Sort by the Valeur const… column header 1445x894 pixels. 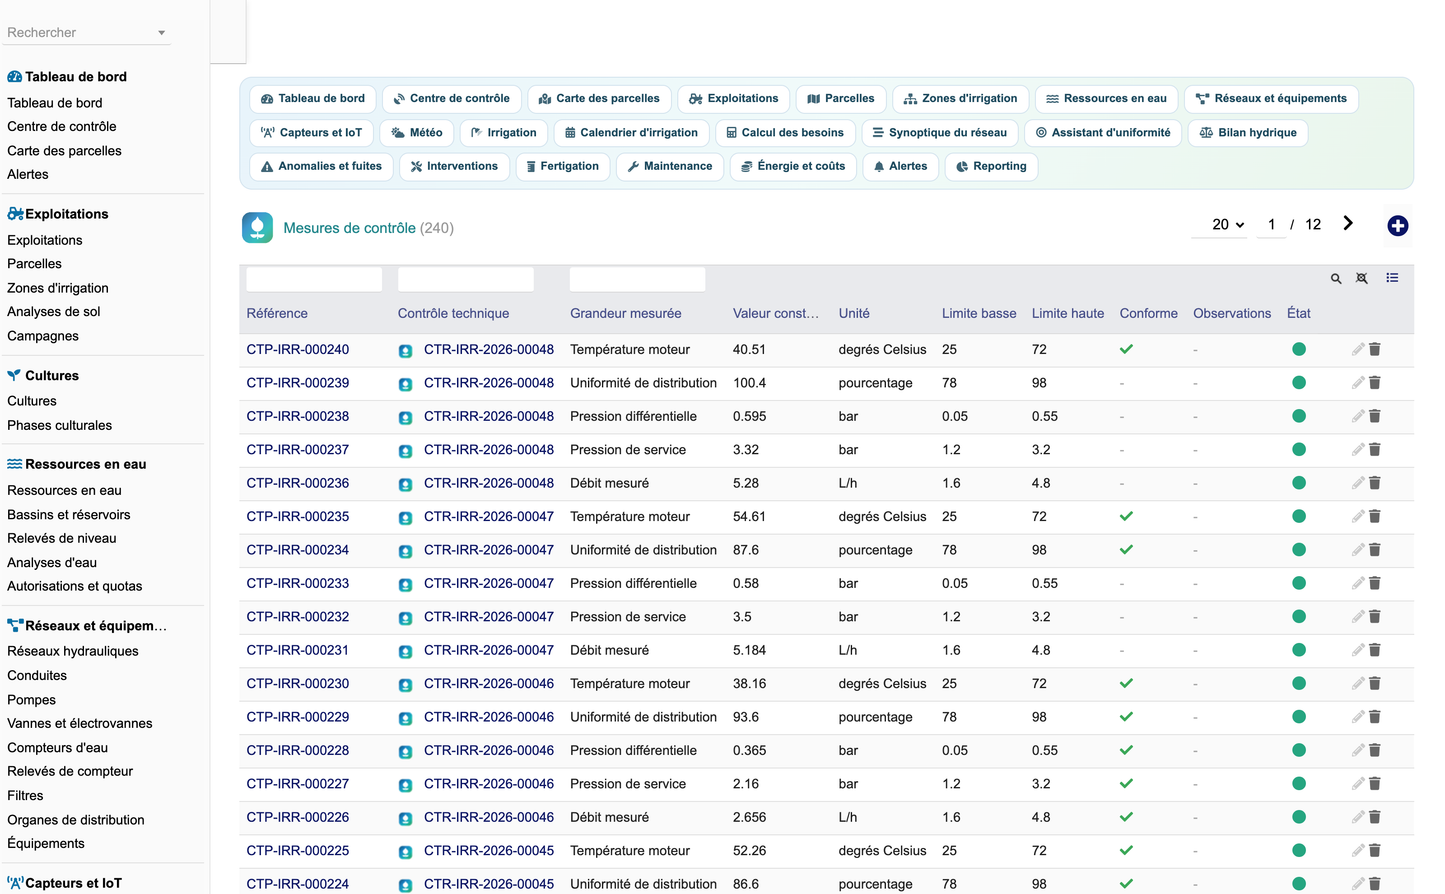tap(776, 313)
